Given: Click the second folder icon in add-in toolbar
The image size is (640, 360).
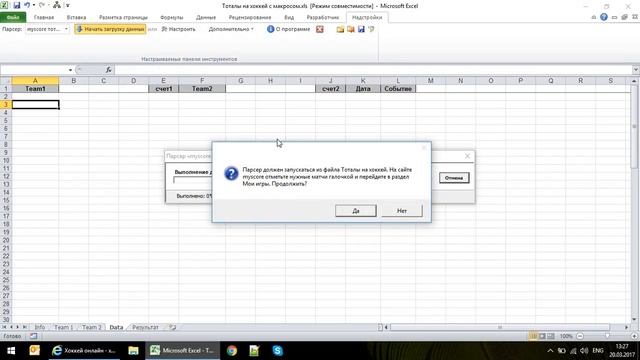Looking at the screenshot, I should pos(351,29).
